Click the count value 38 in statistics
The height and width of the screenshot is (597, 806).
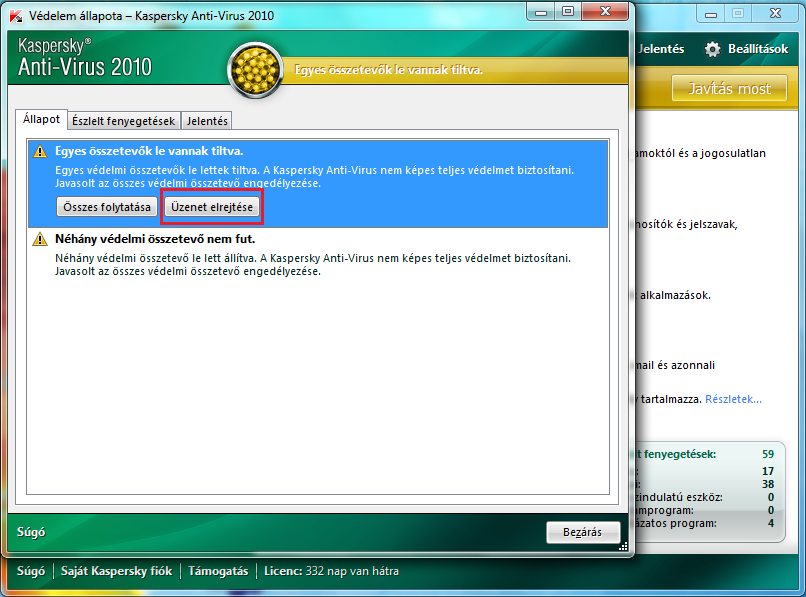pos(768,484)
